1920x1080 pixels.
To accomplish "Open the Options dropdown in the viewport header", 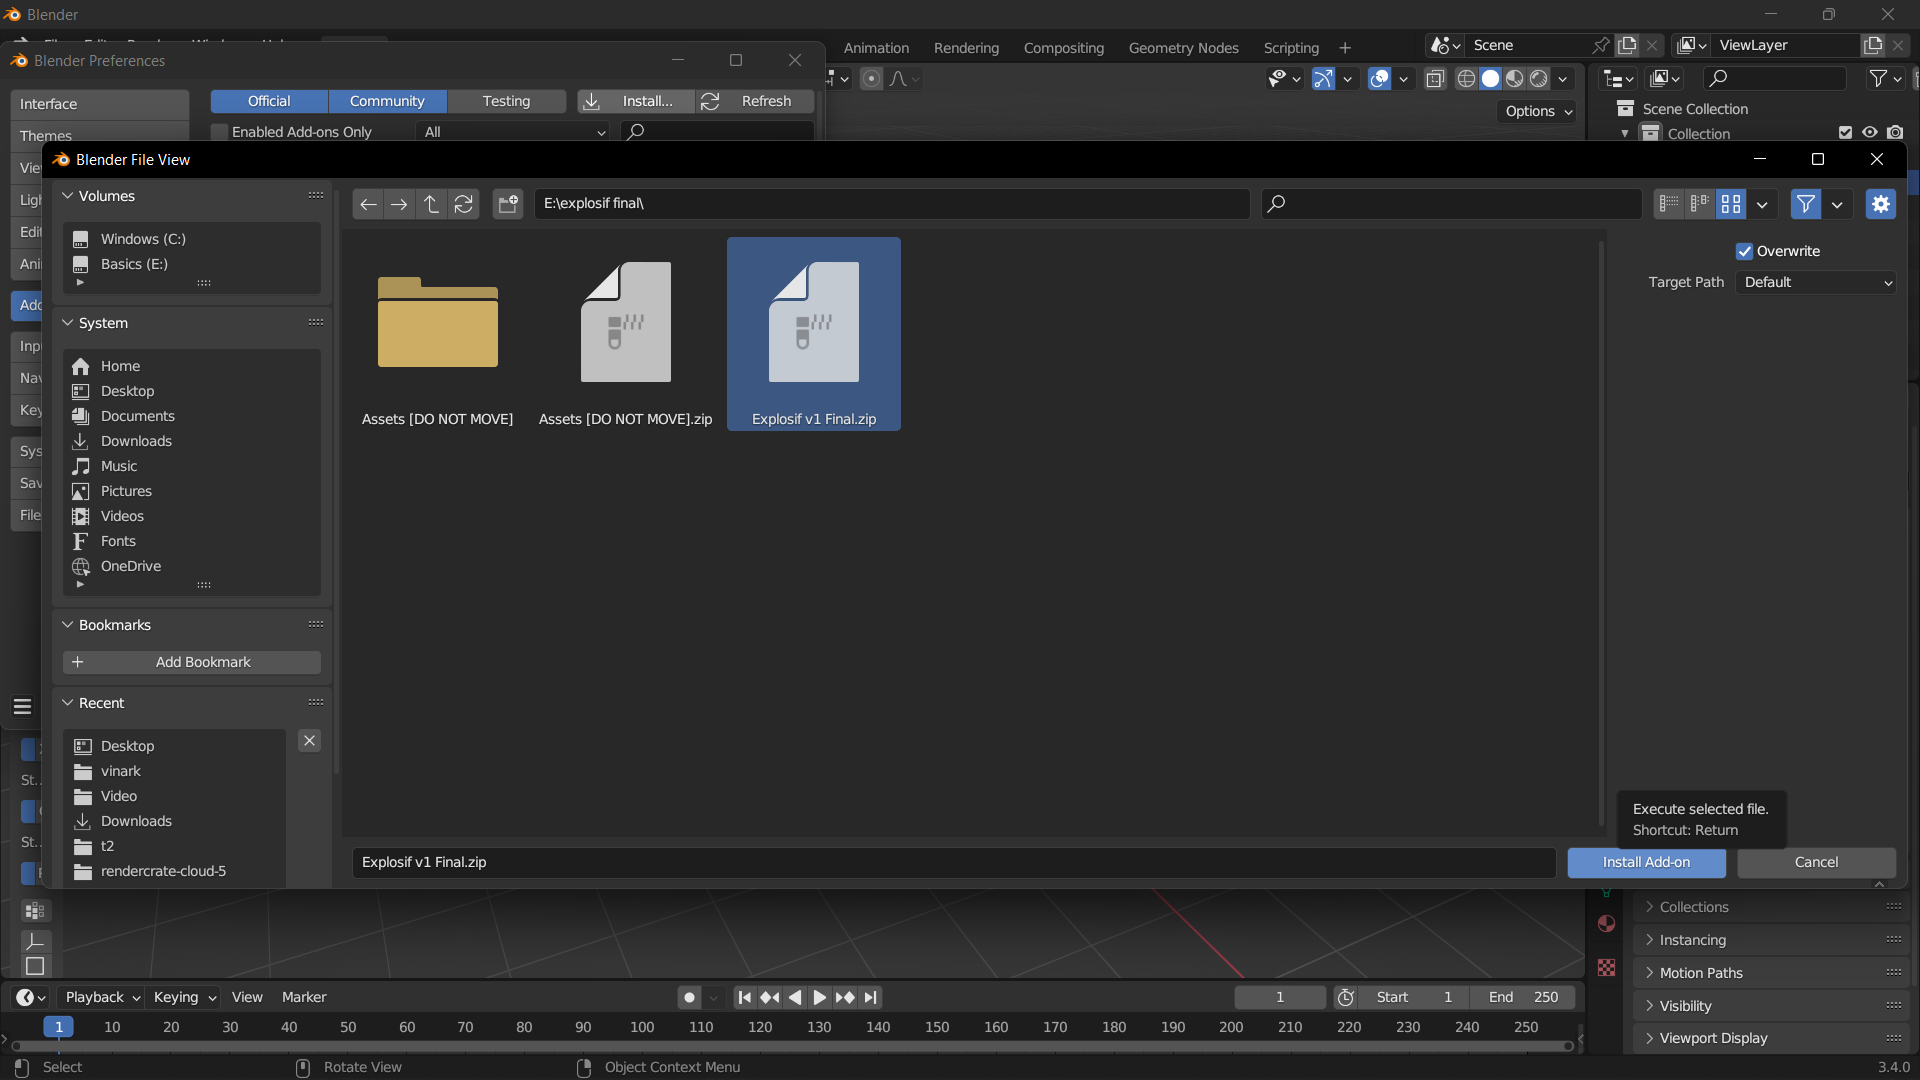I will (1536, 111).
